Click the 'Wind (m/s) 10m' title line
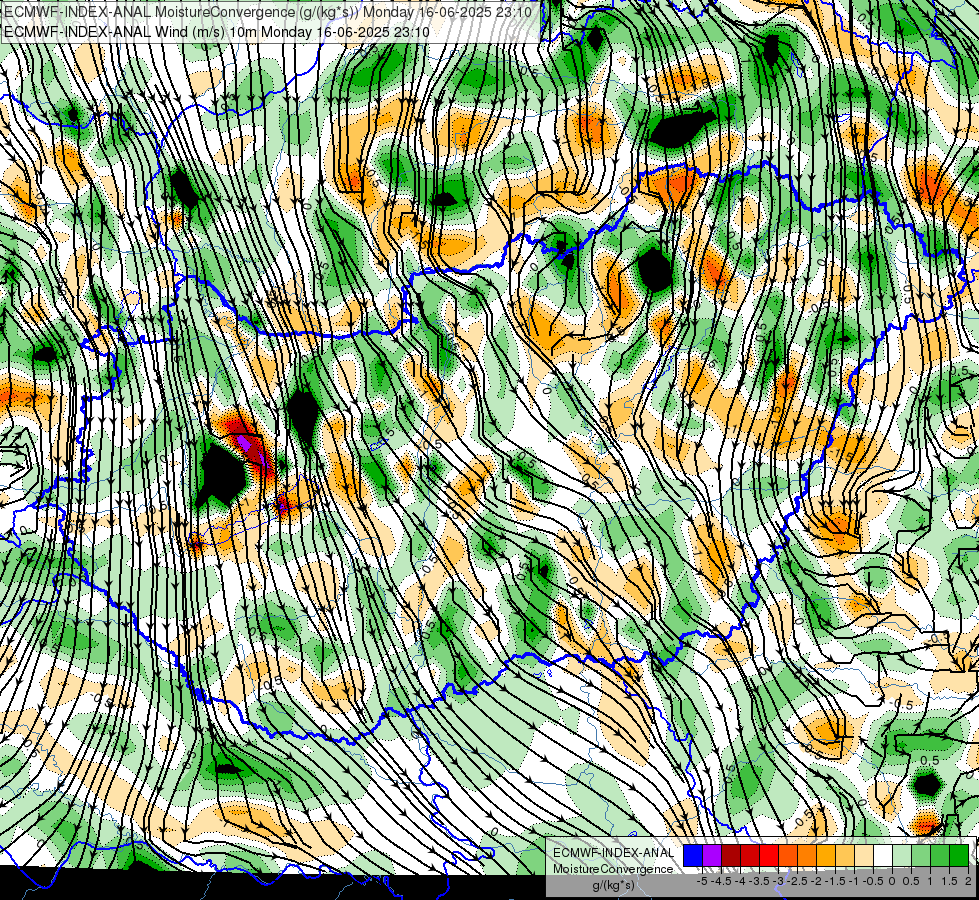This screenshot has width=979, height=900. [x=217, y=31]
